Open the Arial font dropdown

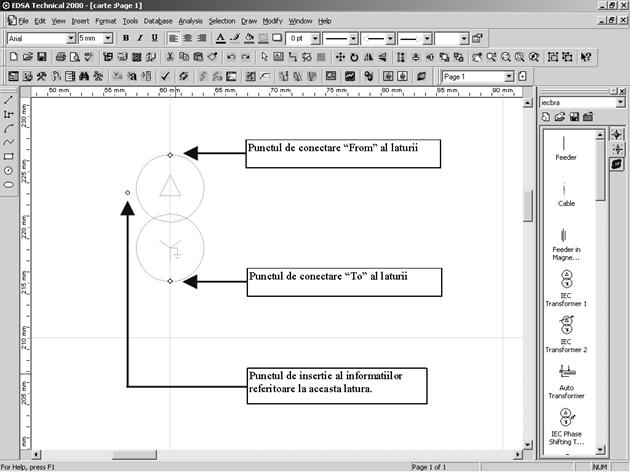point(71,38)
